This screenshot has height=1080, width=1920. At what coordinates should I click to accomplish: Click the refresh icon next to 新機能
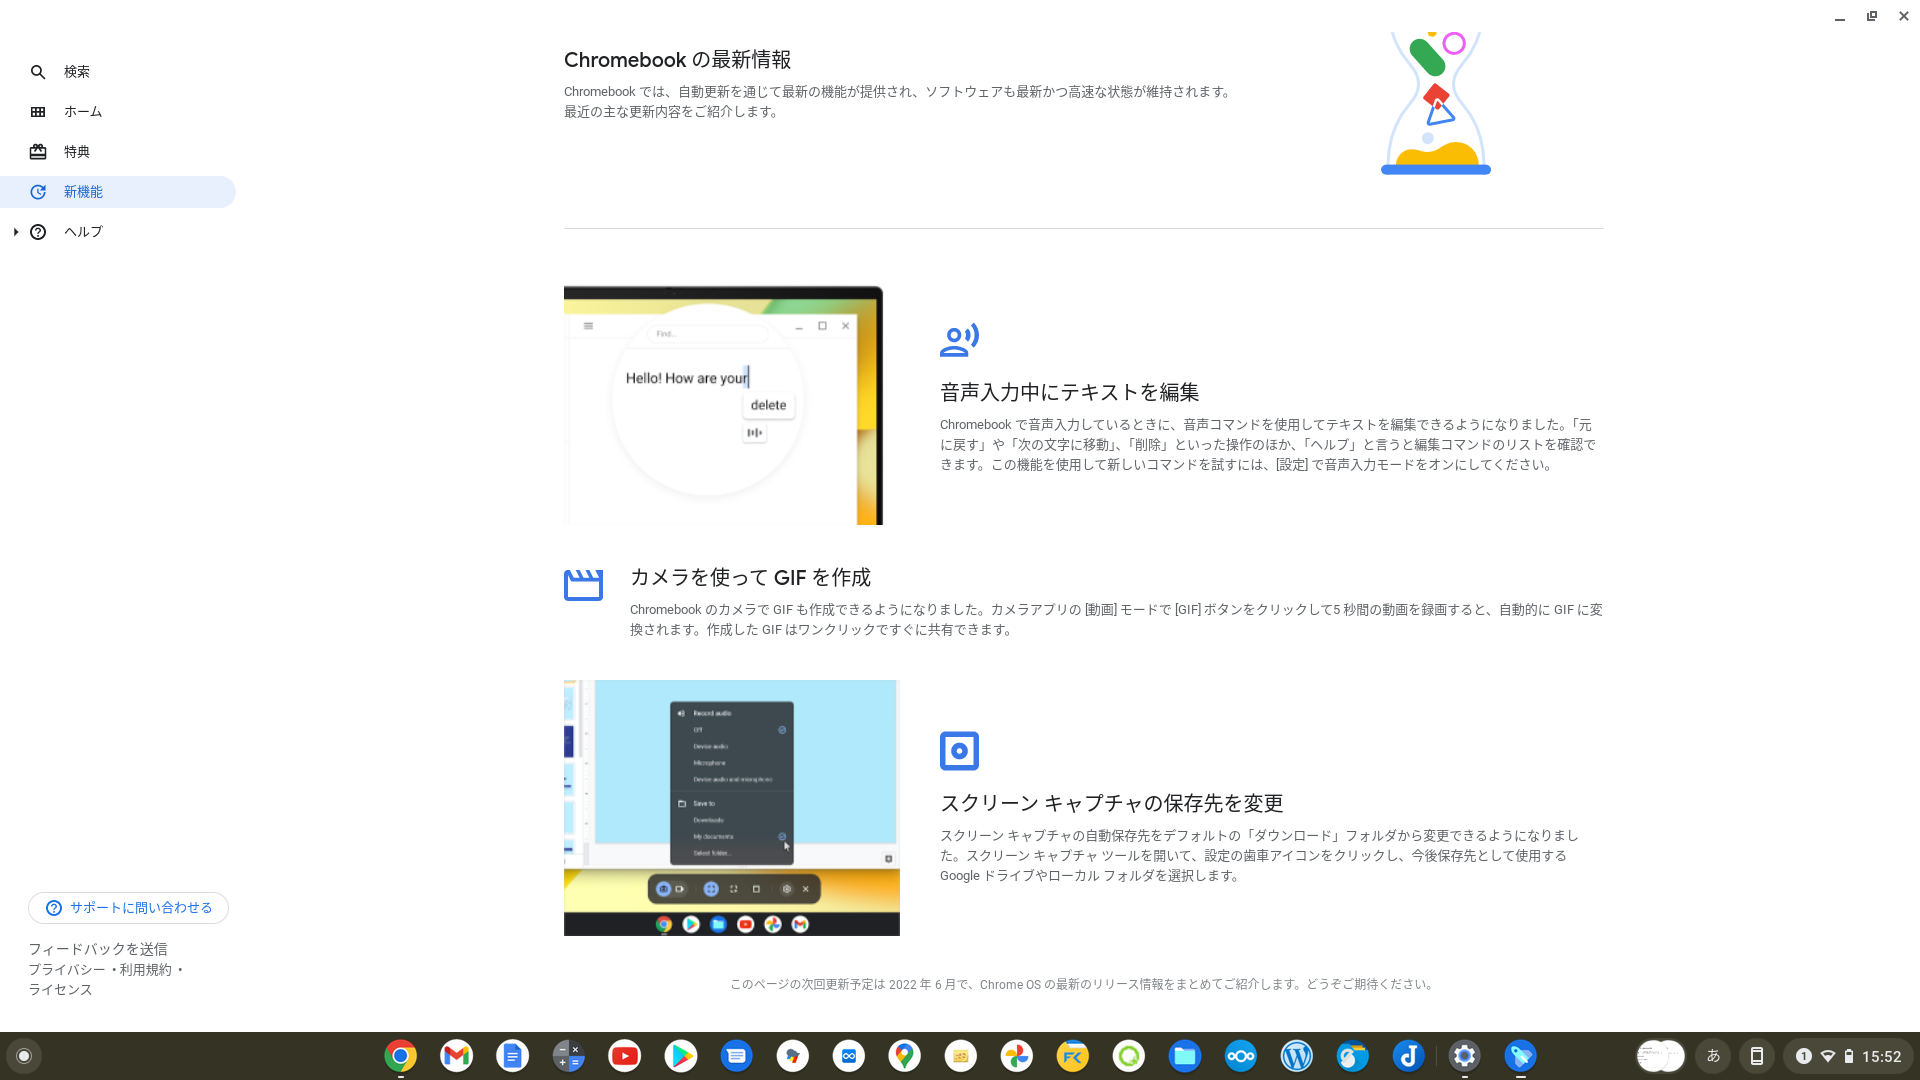point(38,192)
